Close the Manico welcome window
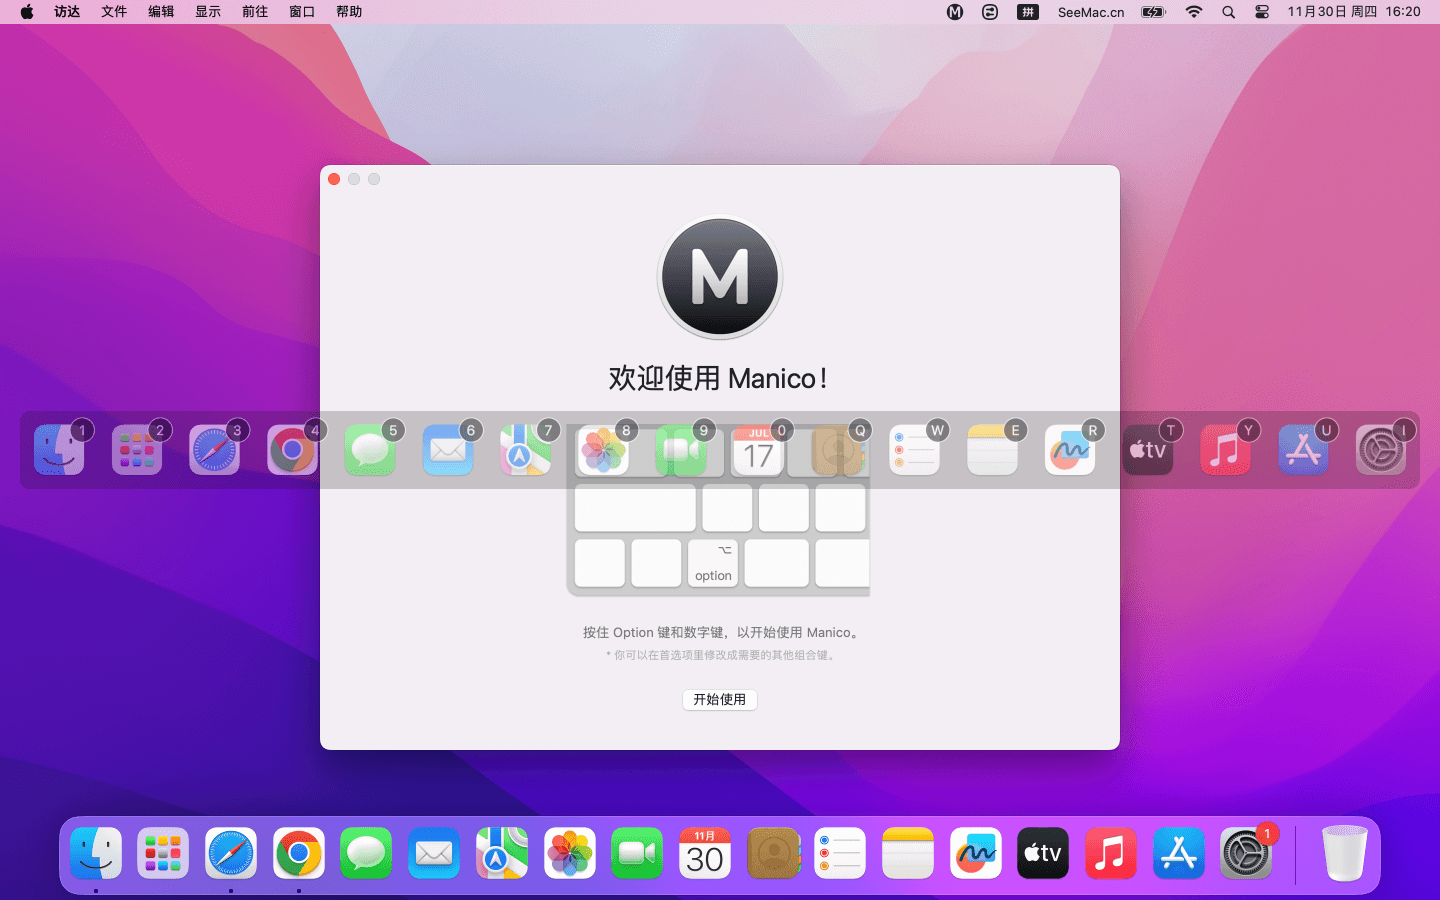 tap(334, 179)
